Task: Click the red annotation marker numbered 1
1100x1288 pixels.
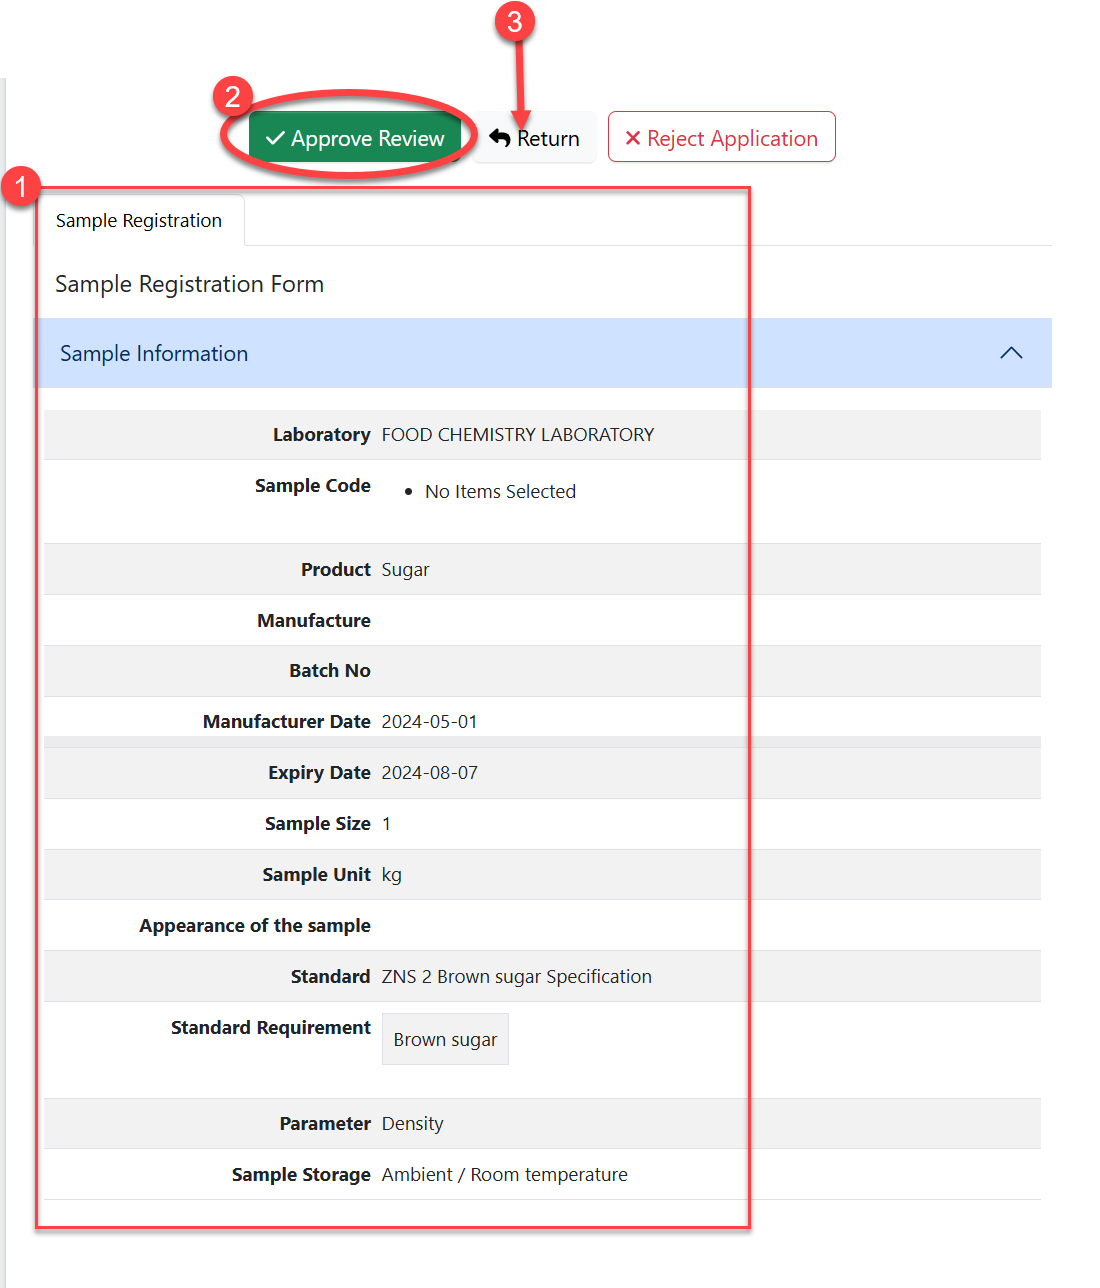Action: point(21,187)
